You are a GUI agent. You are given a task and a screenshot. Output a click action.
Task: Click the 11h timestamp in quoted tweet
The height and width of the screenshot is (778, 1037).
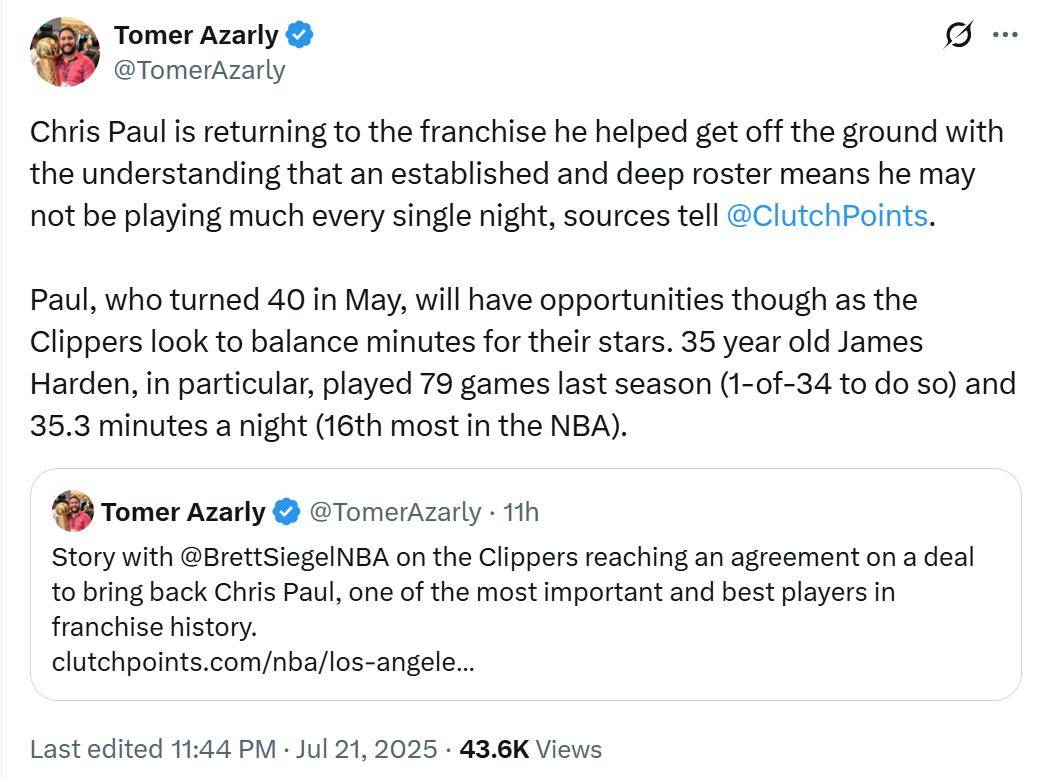521,512
